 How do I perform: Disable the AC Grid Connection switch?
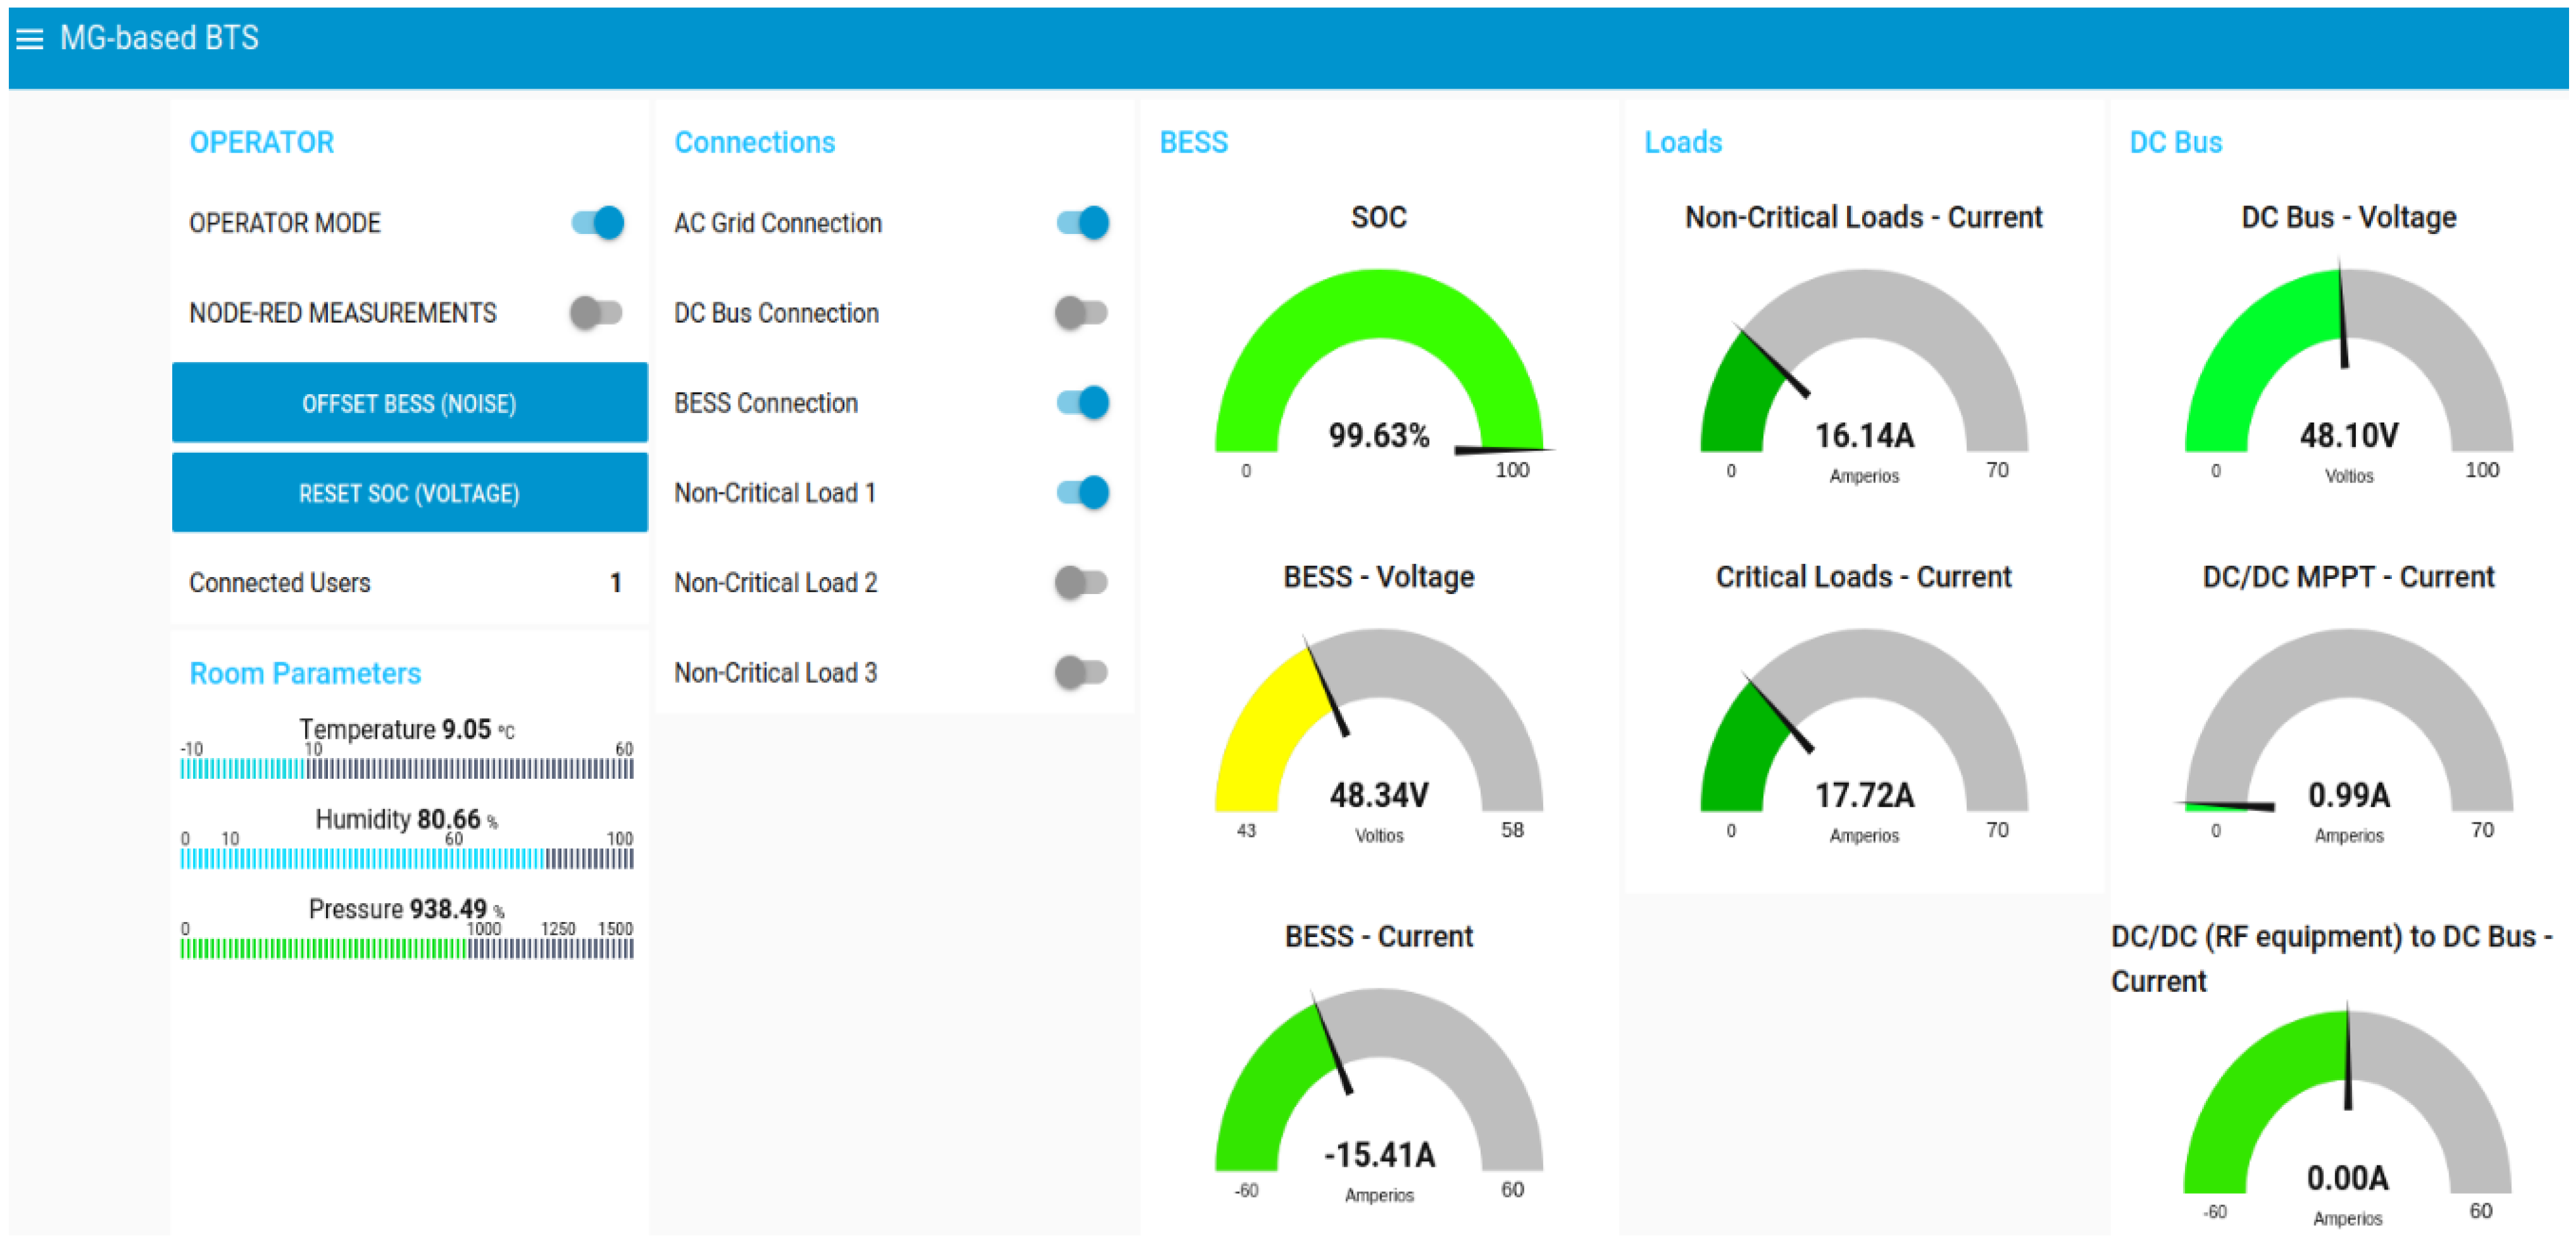coord(1082,222)
